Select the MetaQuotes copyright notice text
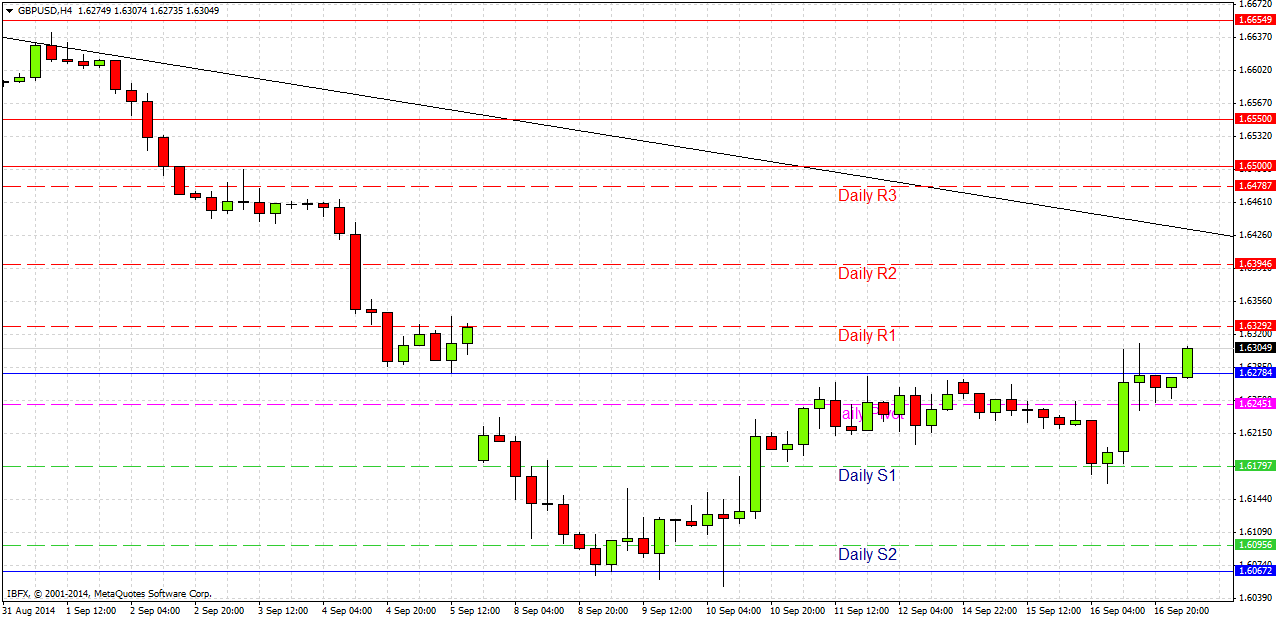 pos(110,591)
